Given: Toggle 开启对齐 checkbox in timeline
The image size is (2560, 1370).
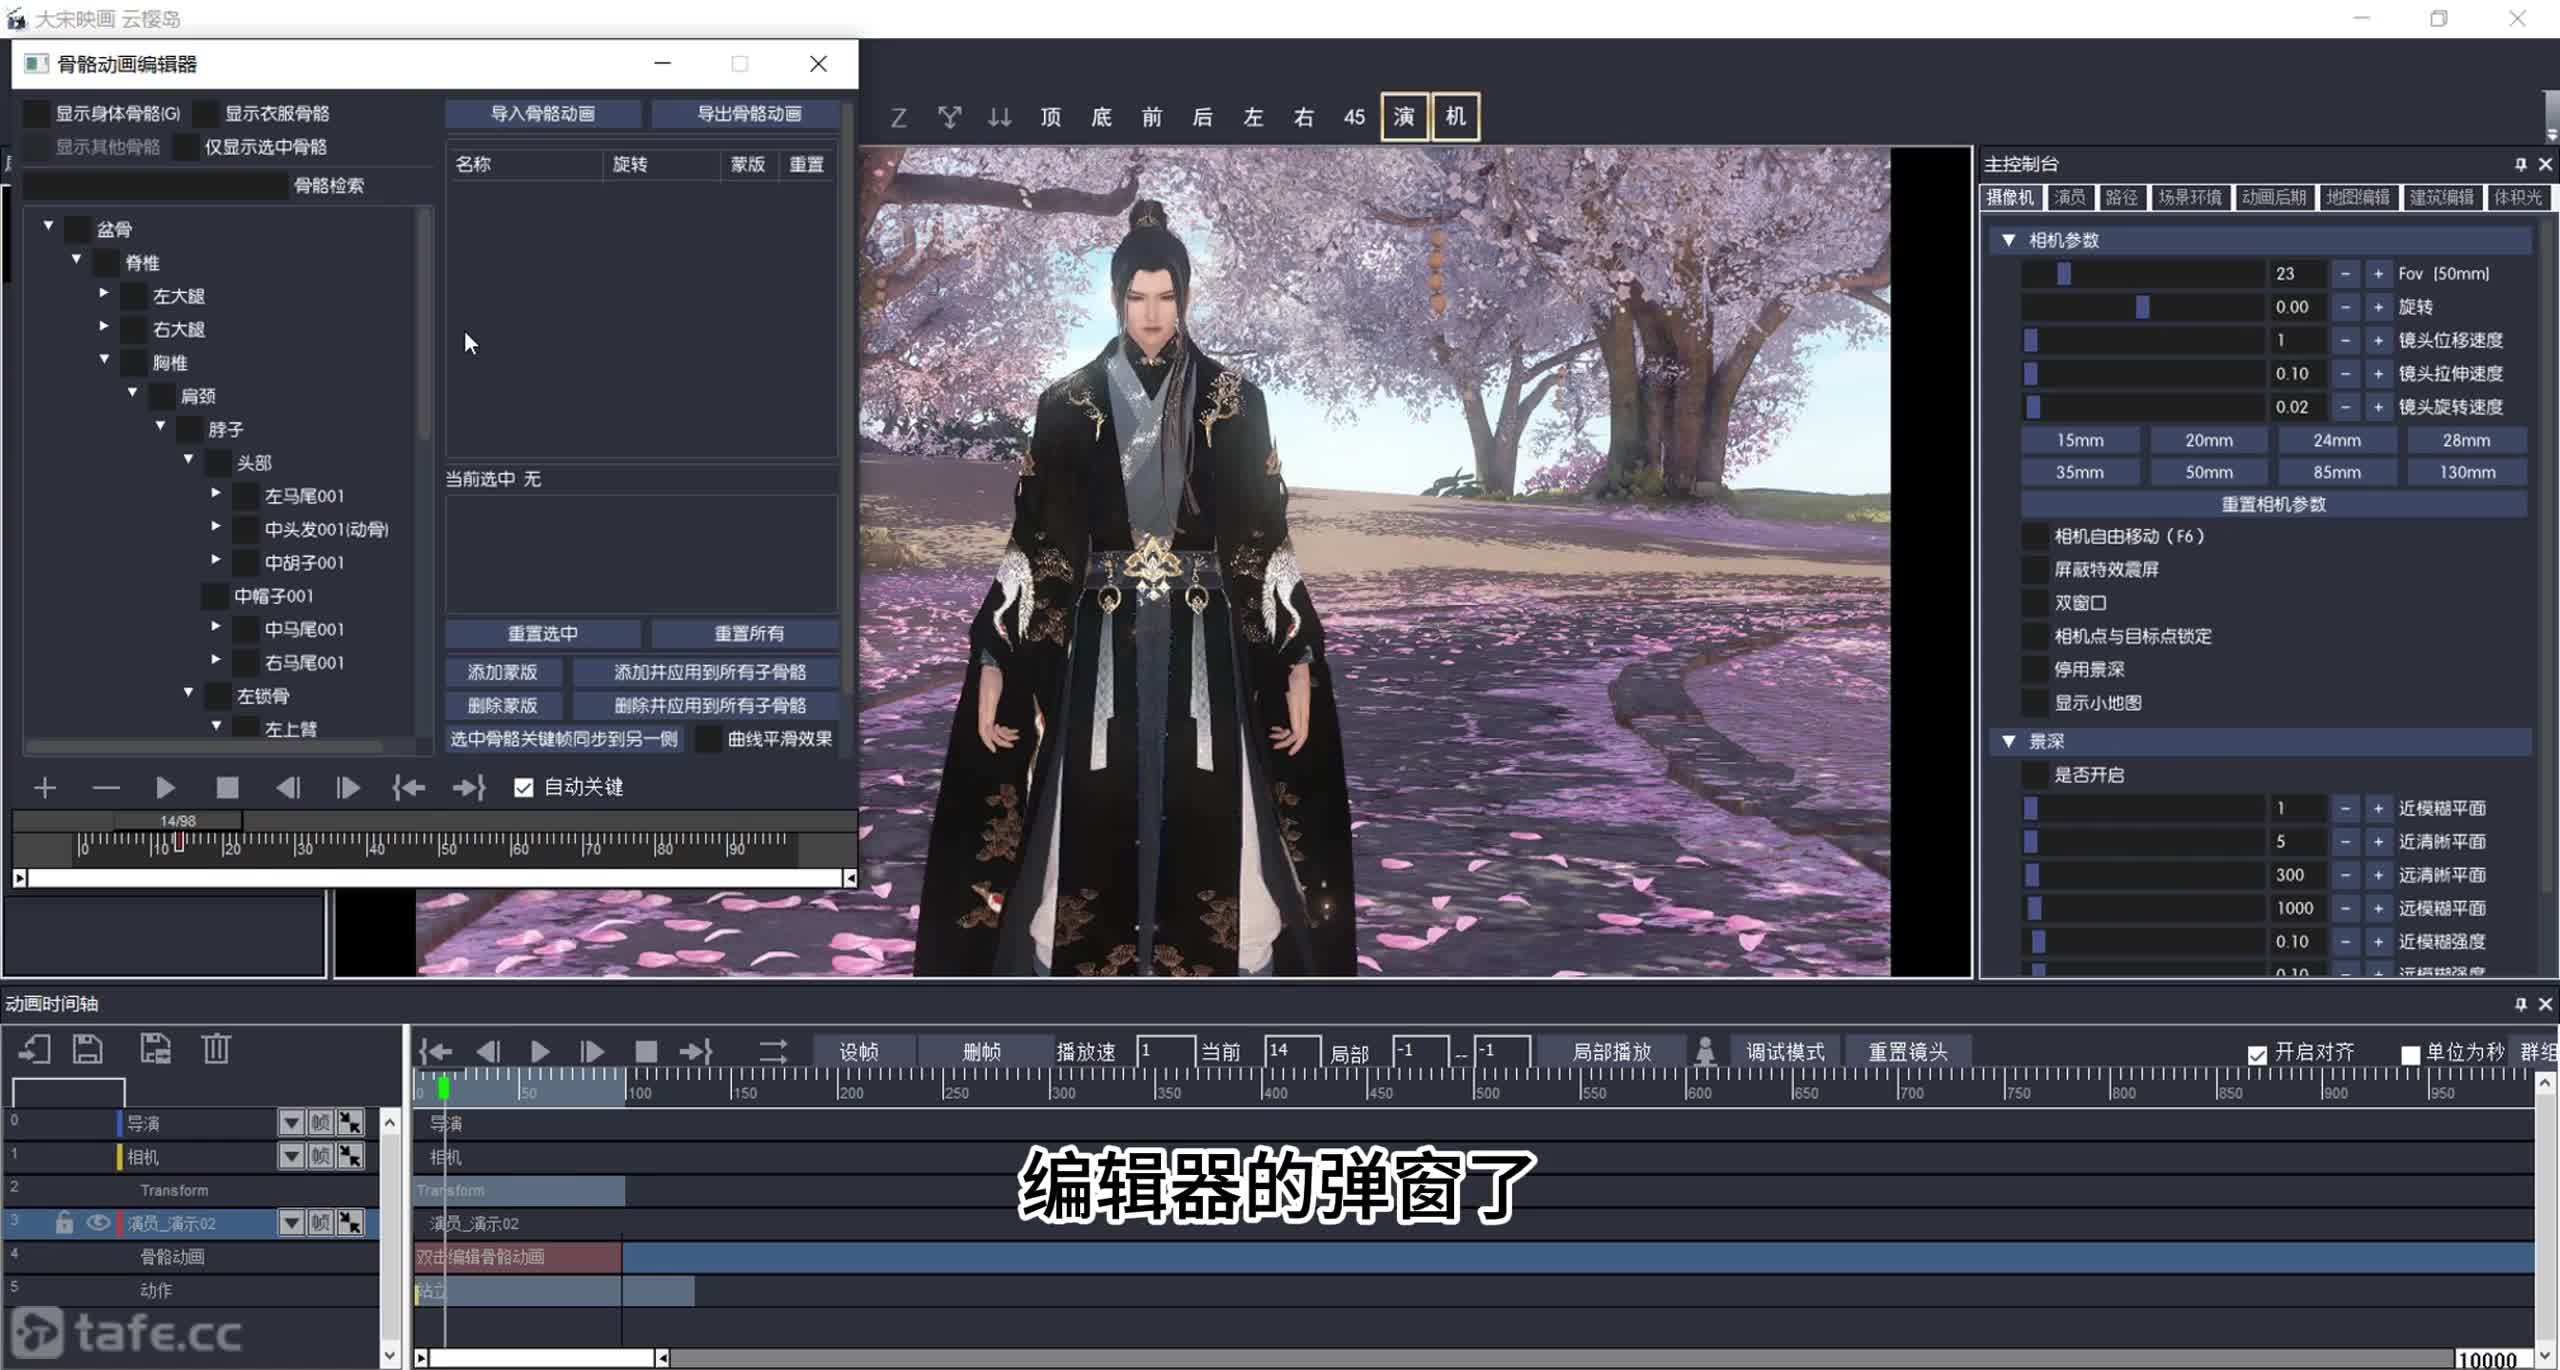Looking at the screenshot, I should tap(2257, 1054).
